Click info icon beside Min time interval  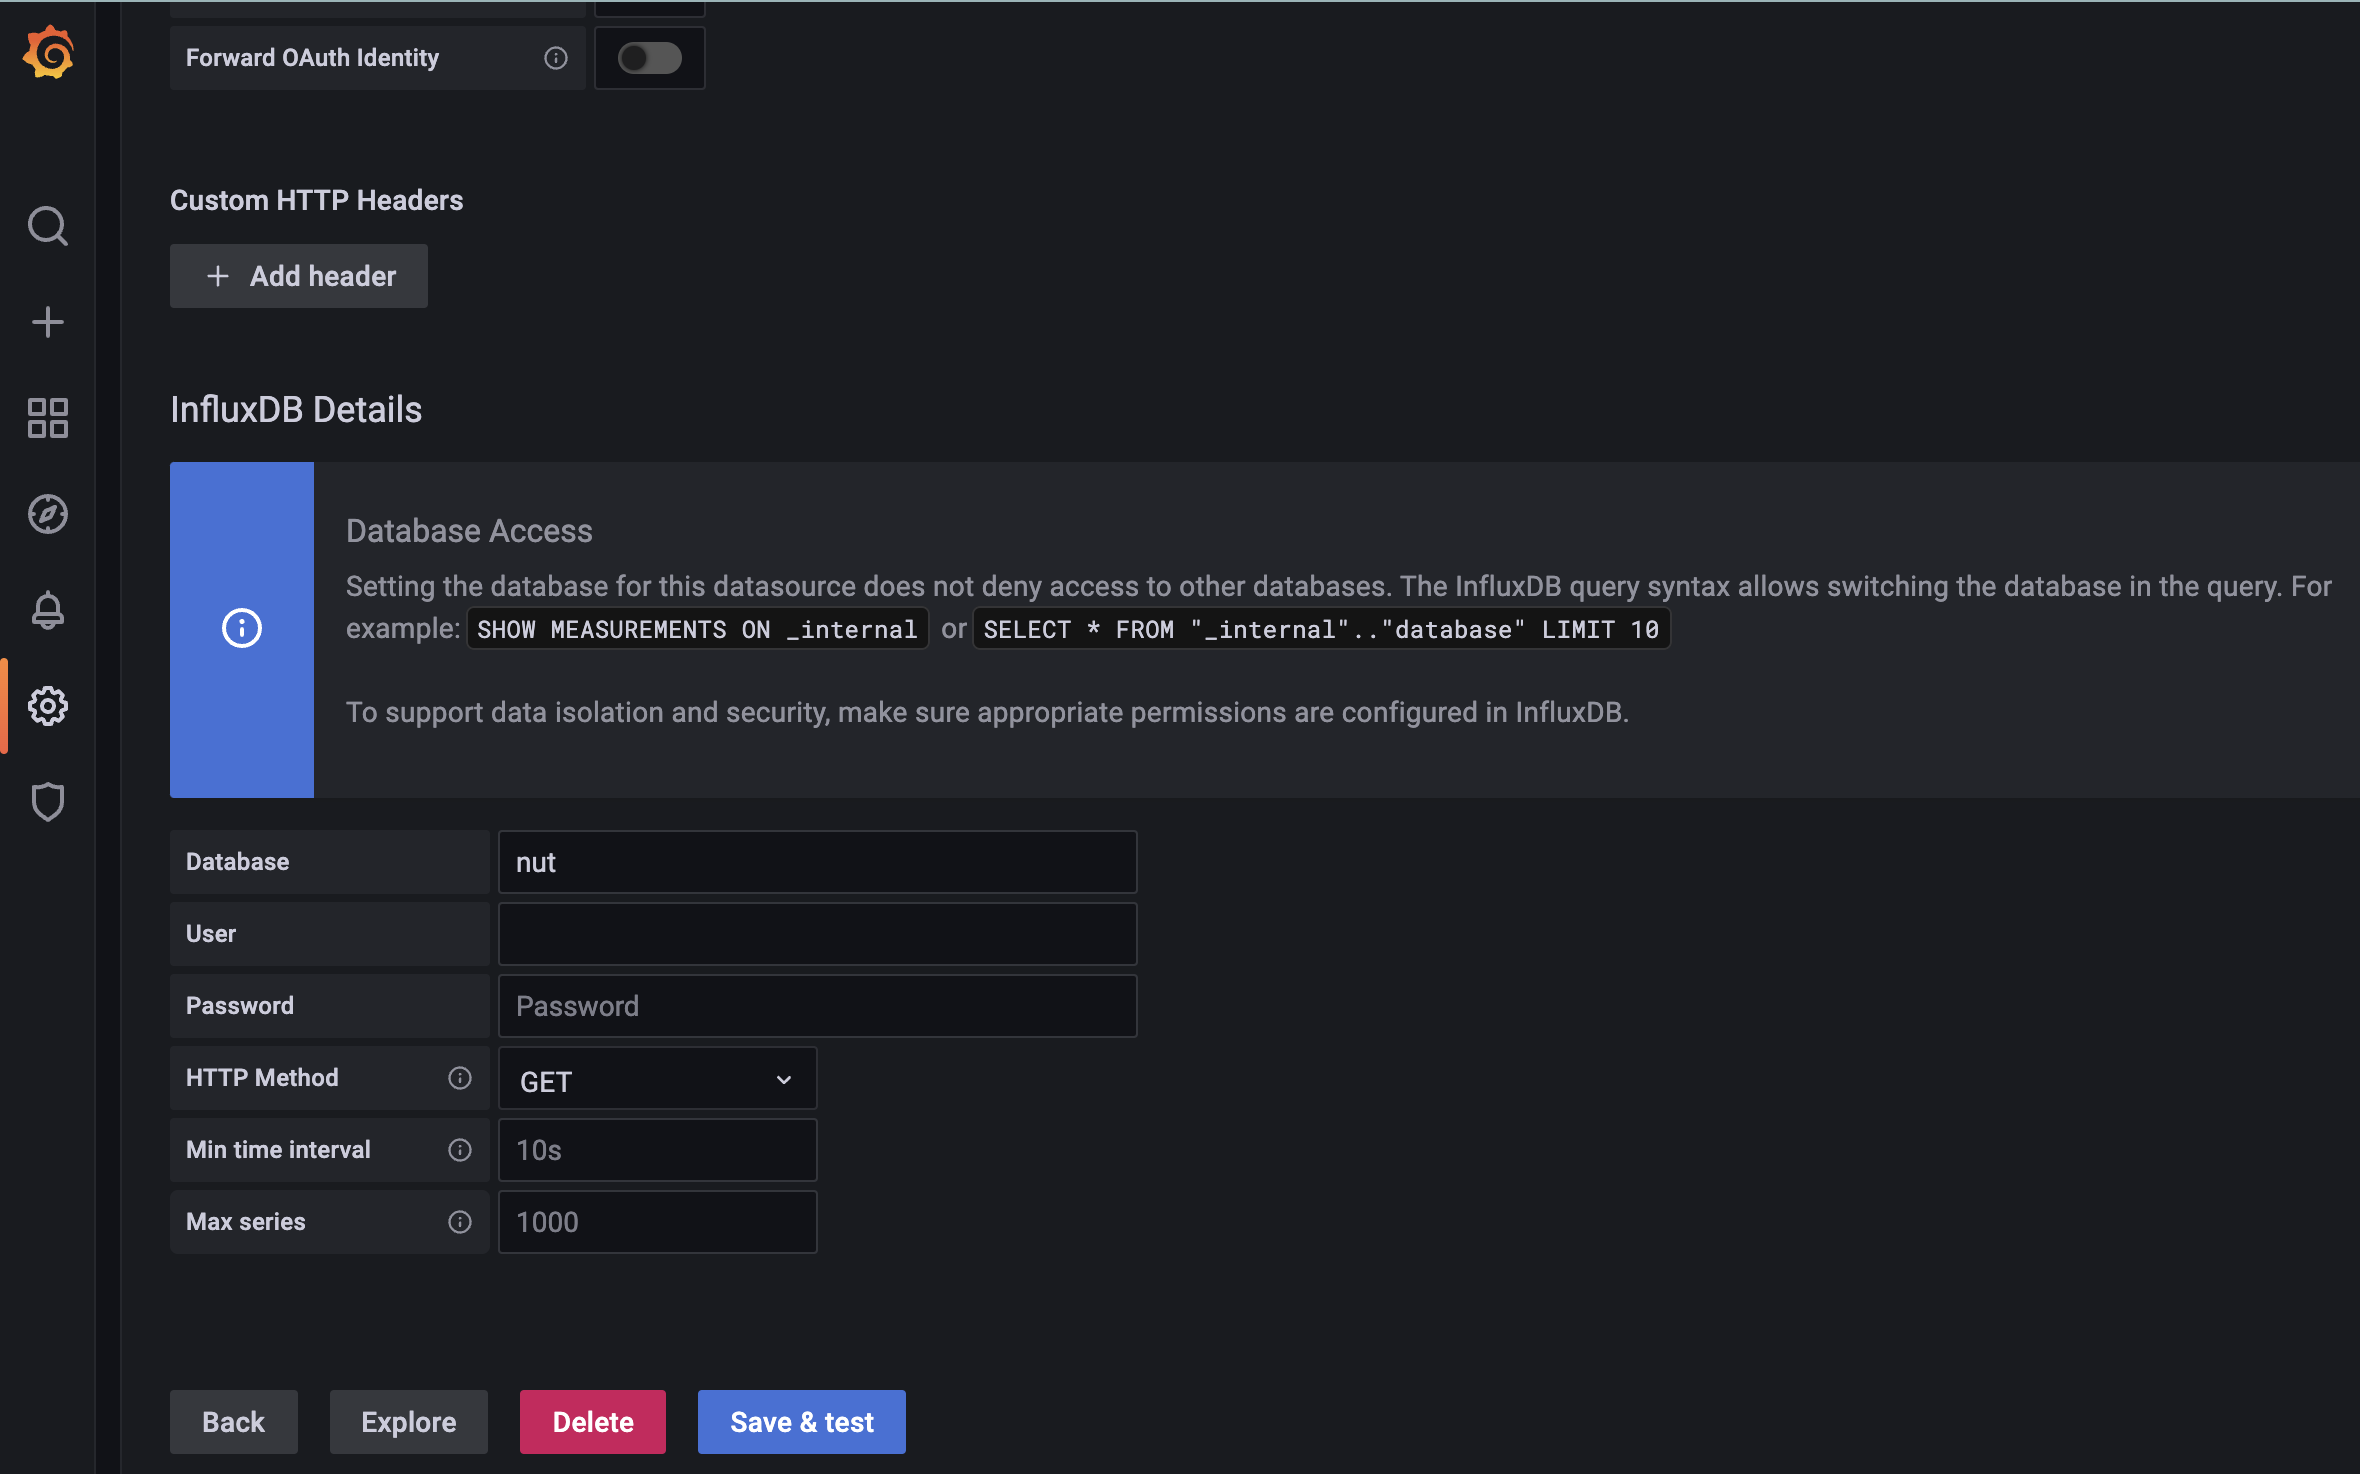click(460, 1150)
